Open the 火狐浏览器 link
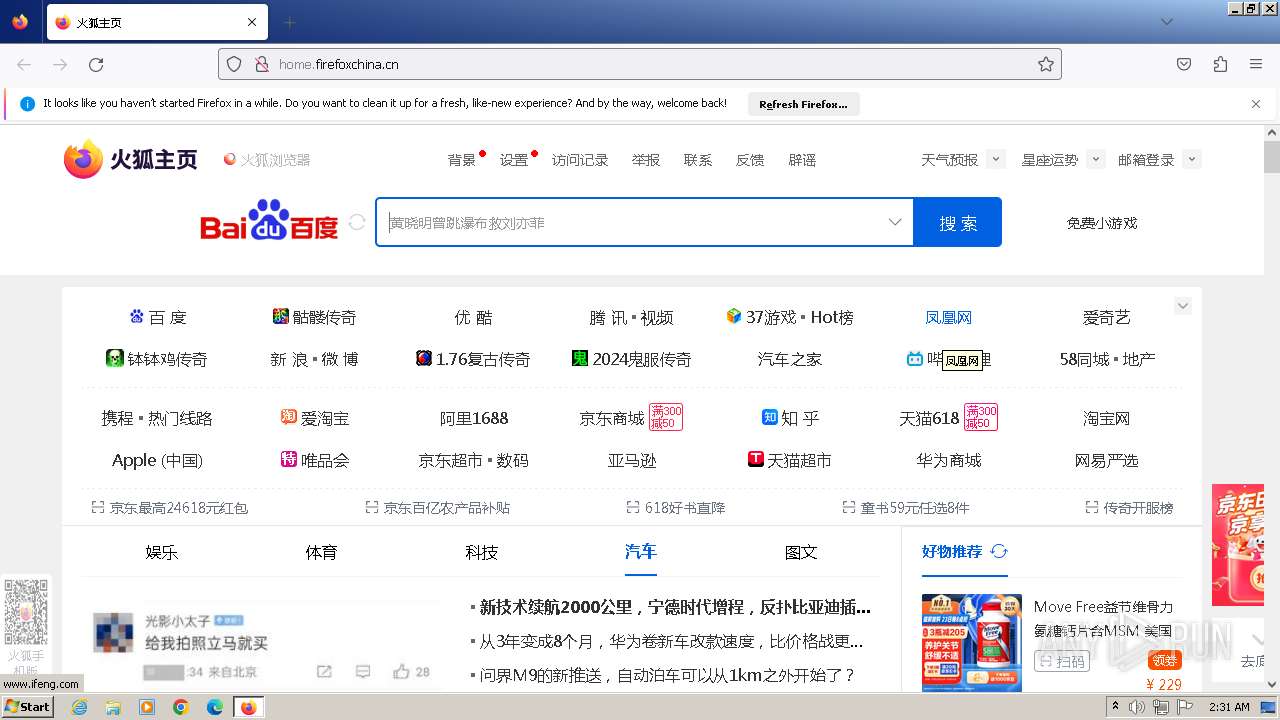1280x720 pixels. coord(267,160)
